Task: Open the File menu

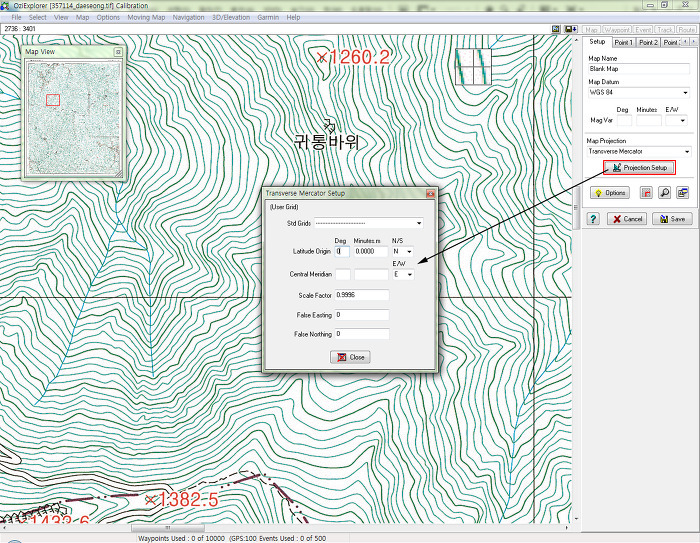Action: coord(16,17)
